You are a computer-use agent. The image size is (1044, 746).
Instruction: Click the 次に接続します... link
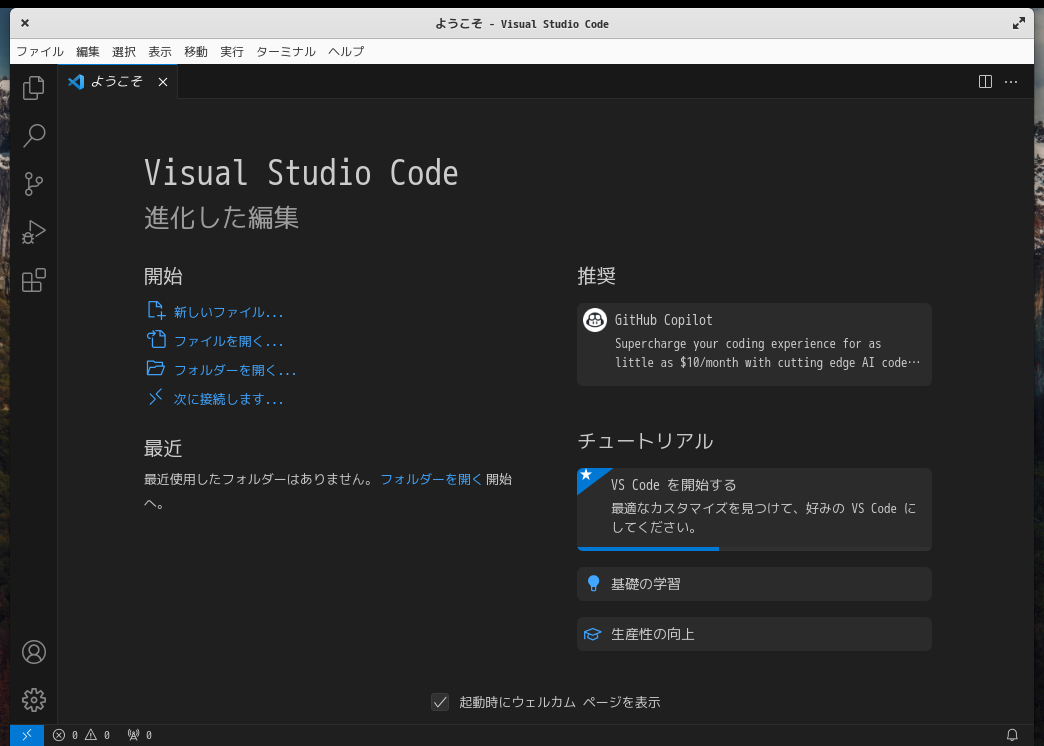pos(228,399)
